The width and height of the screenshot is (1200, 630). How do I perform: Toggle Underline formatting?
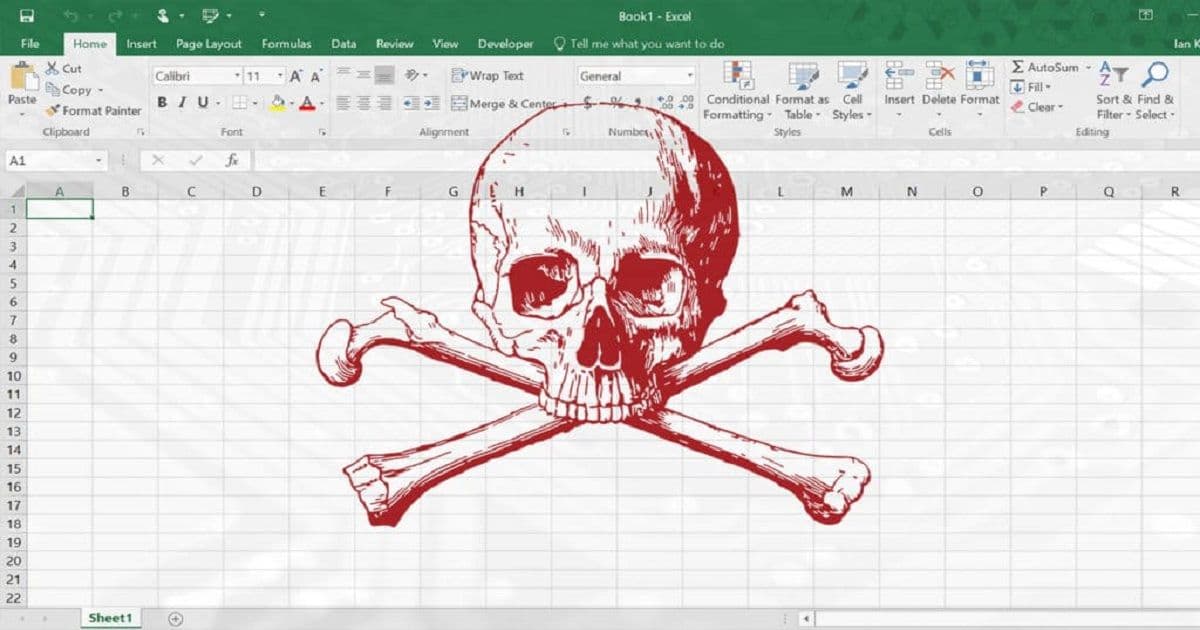[x=203, y=103]
